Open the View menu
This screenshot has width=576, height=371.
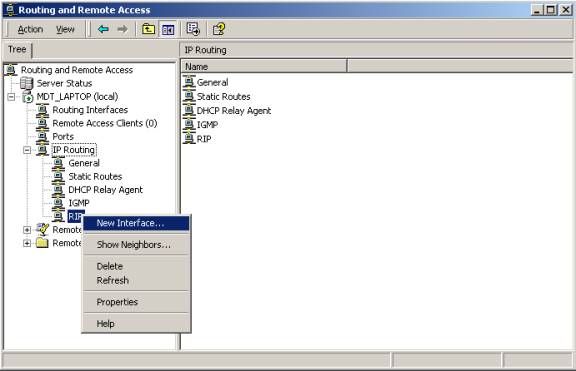pos(65,29)
